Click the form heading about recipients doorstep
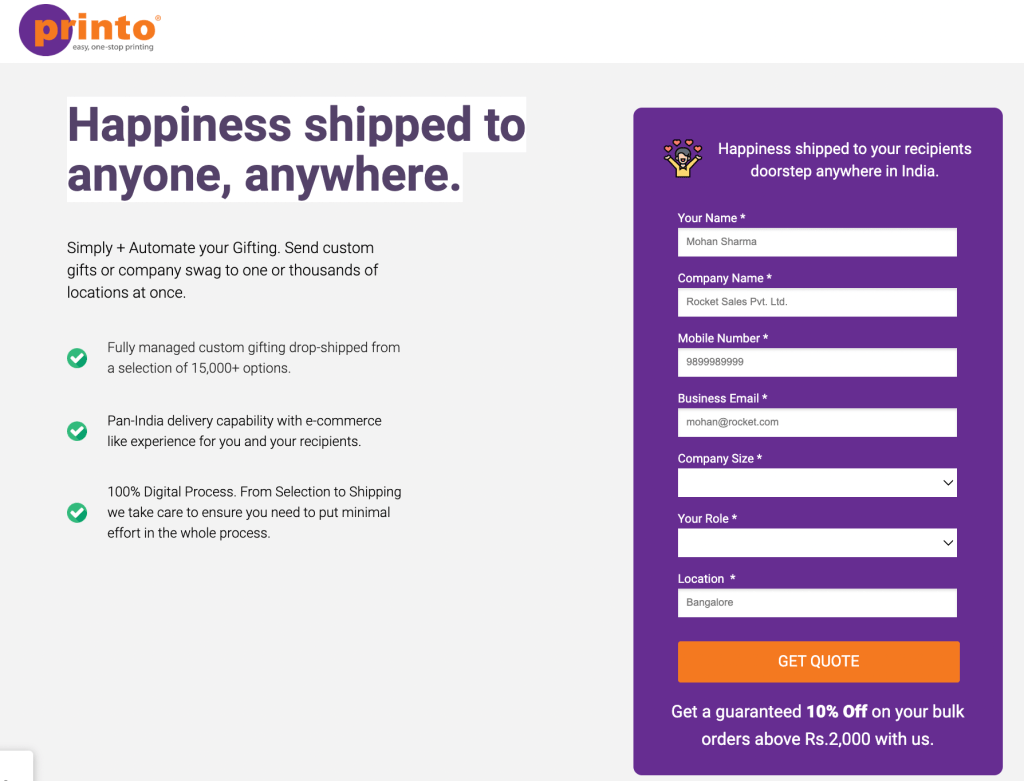 click(x=844, y=159)
